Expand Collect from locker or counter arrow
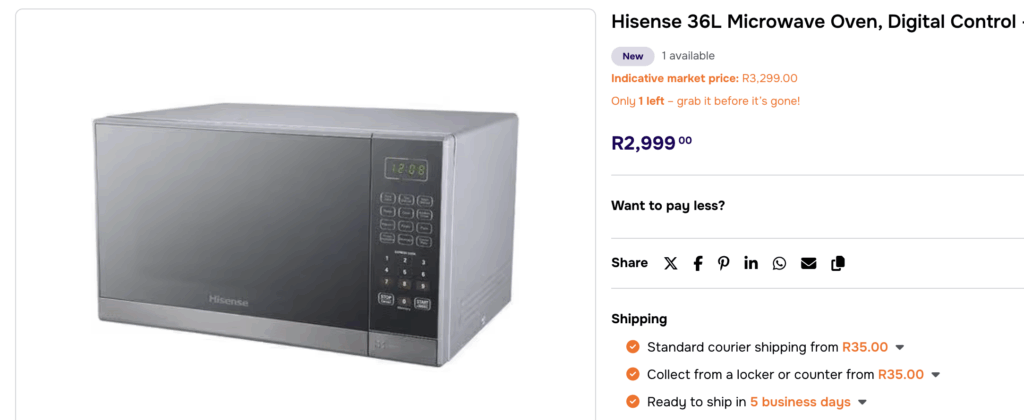Screen dimensions: 1024x420 tap(936, 375)
